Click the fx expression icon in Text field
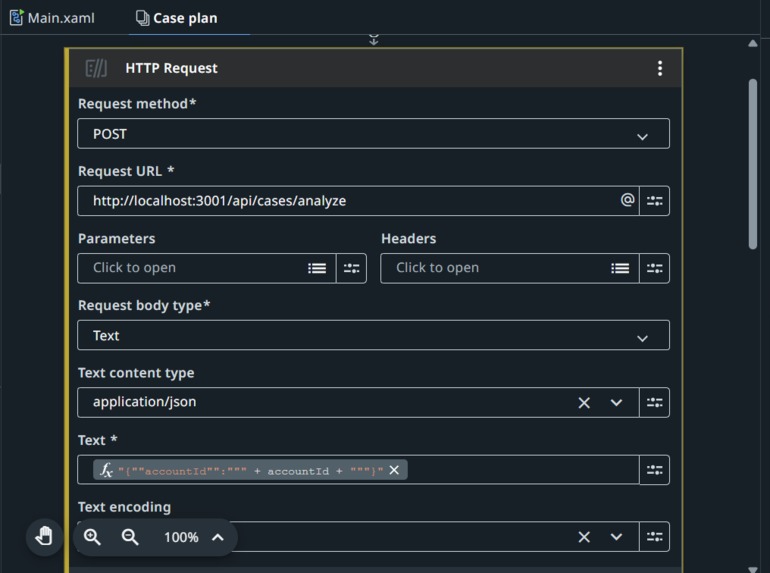 [x=106, y=470]
